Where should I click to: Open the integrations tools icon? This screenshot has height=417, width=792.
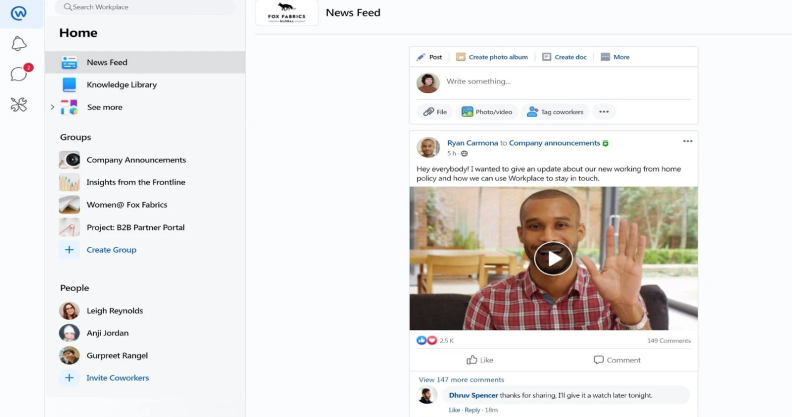point(19,104)
